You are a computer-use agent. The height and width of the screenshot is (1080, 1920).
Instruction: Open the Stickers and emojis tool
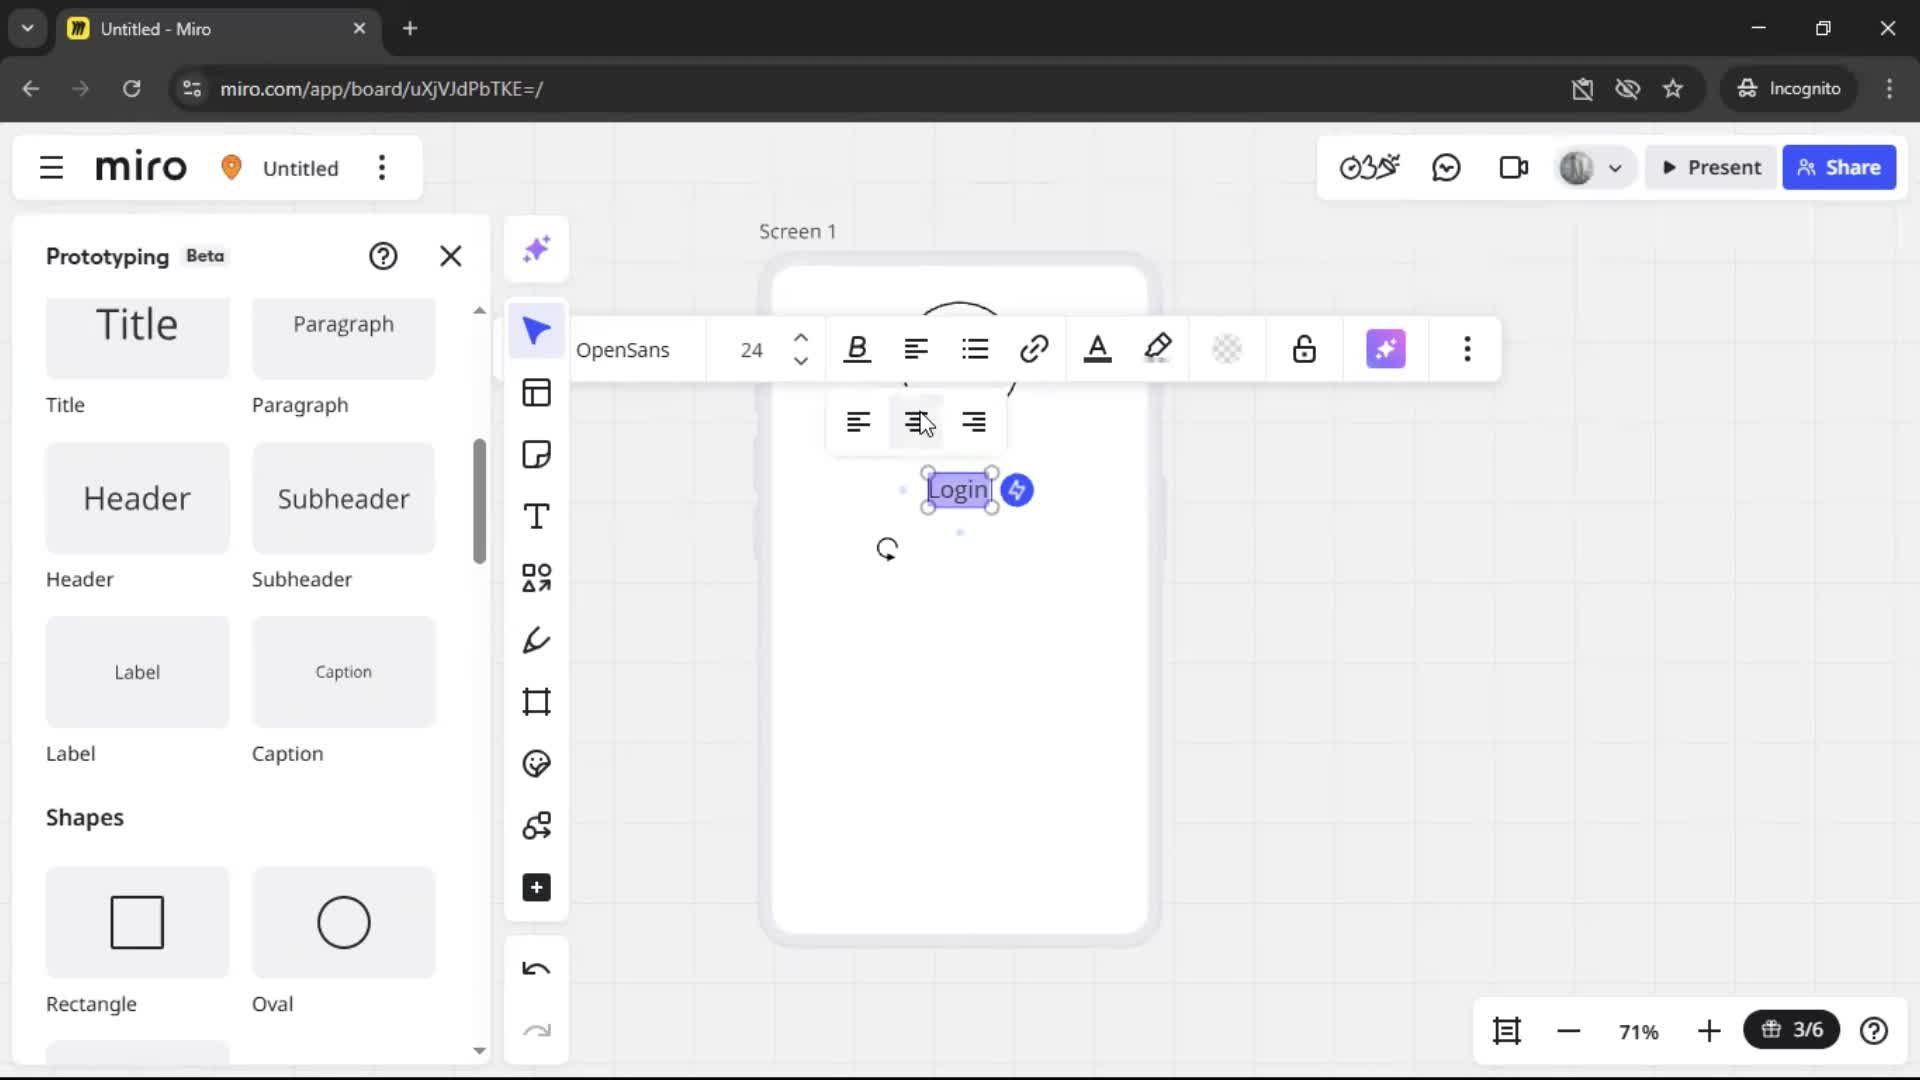[537, 764]
